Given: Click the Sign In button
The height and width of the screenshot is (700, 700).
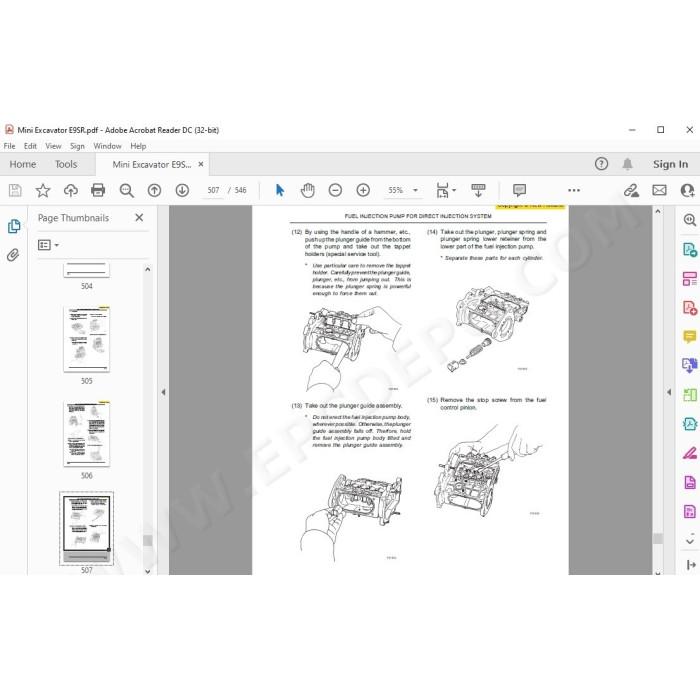Looking at the screenshot, I should pos(671,164).
